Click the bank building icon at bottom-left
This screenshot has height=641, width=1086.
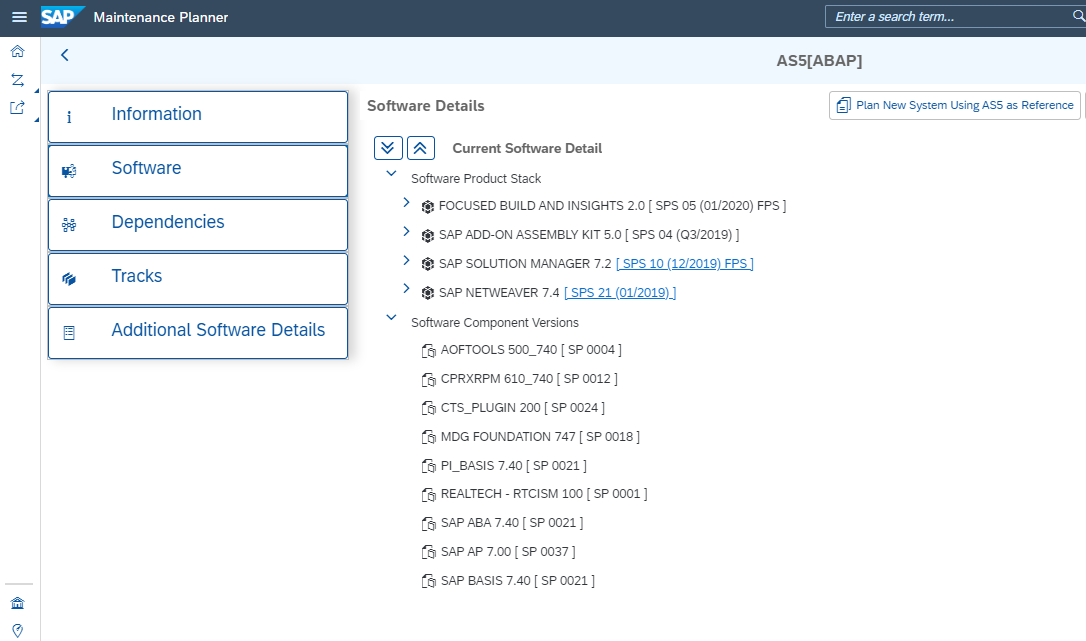pyautogui.click(x=18, y=603)
